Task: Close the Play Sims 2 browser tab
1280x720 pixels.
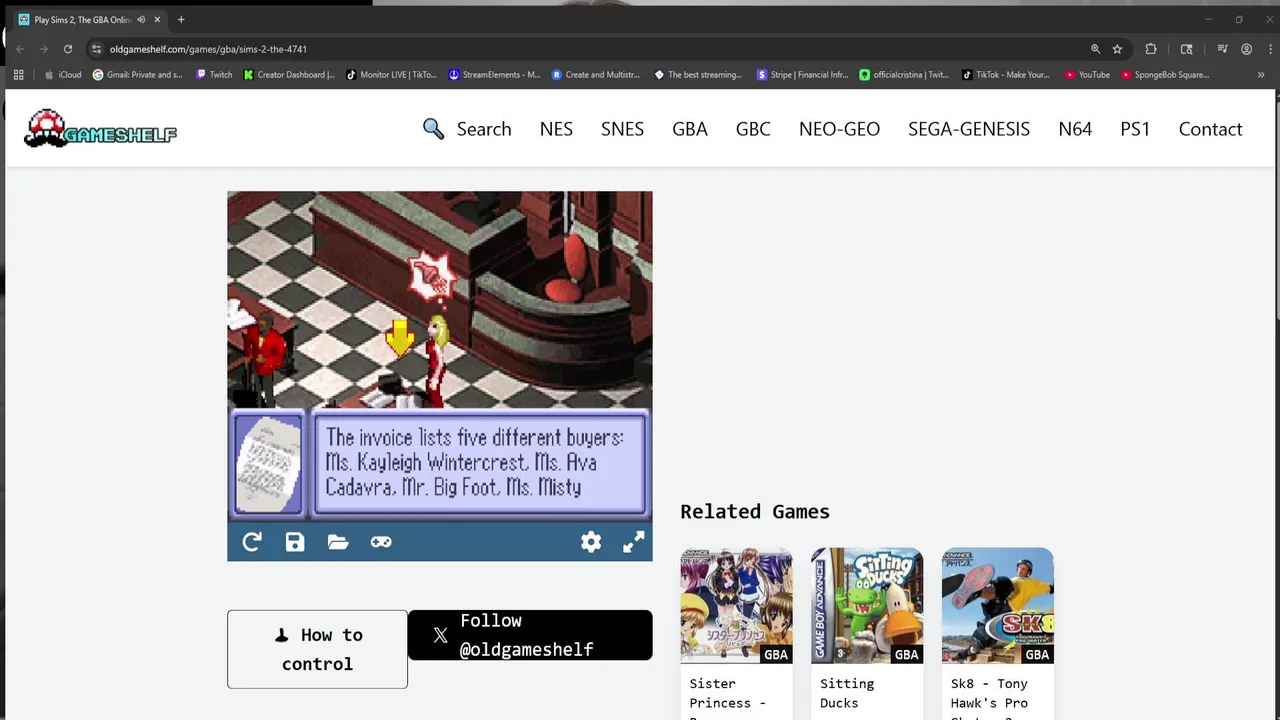Action: [157, 20]
